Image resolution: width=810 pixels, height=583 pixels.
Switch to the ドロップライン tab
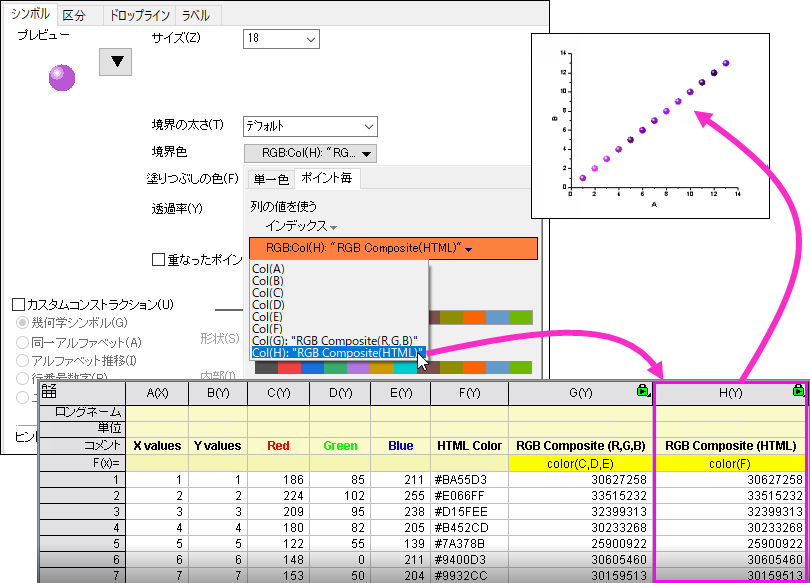(139, 15)
